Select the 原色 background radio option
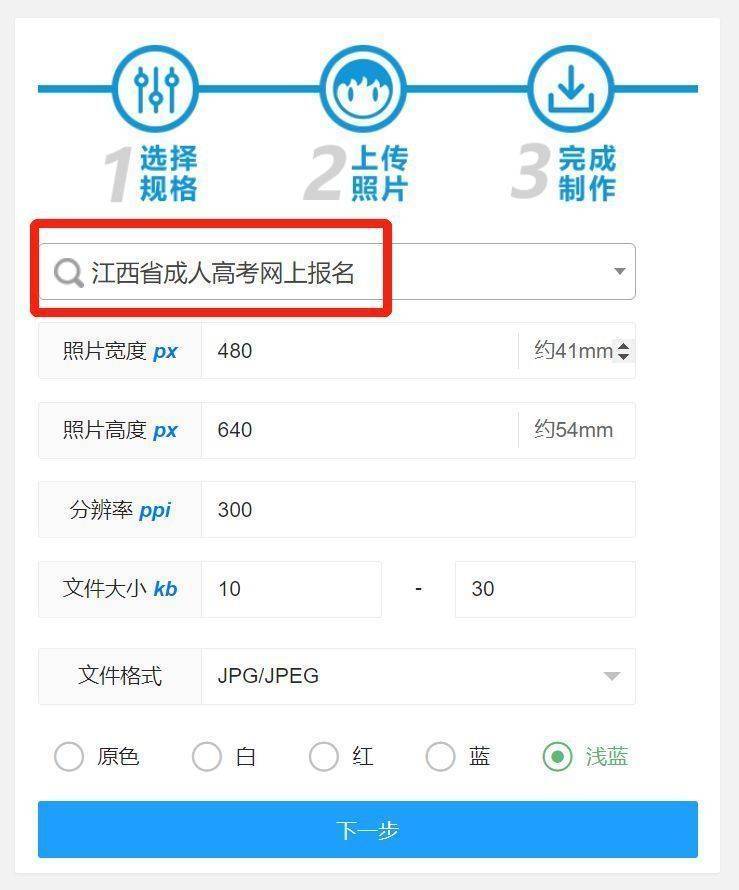 pyautogui.click(x=69, y=757)
